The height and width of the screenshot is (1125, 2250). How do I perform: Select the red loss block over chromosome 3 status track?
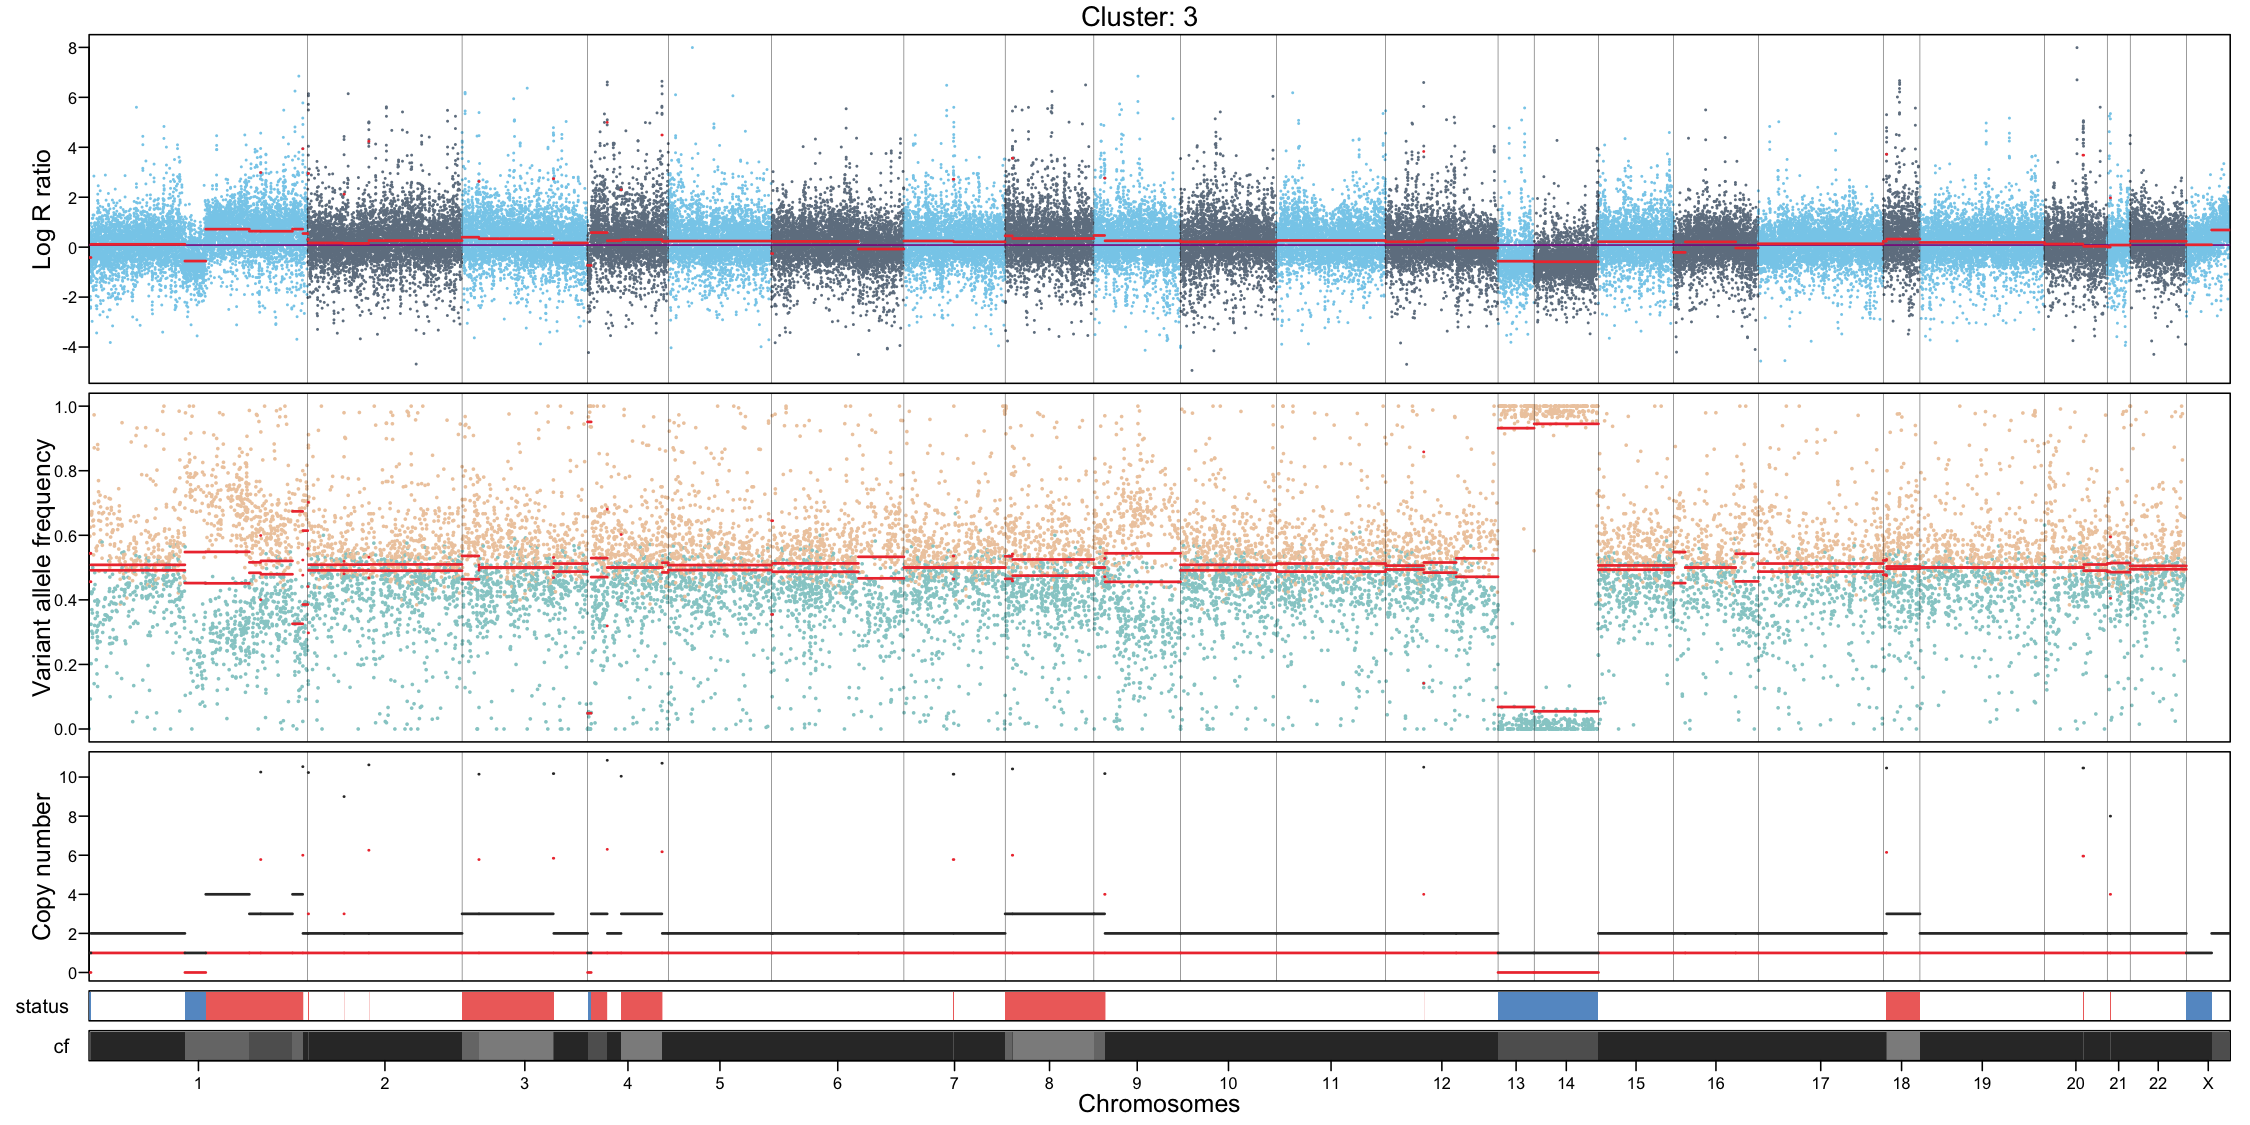510,1005
